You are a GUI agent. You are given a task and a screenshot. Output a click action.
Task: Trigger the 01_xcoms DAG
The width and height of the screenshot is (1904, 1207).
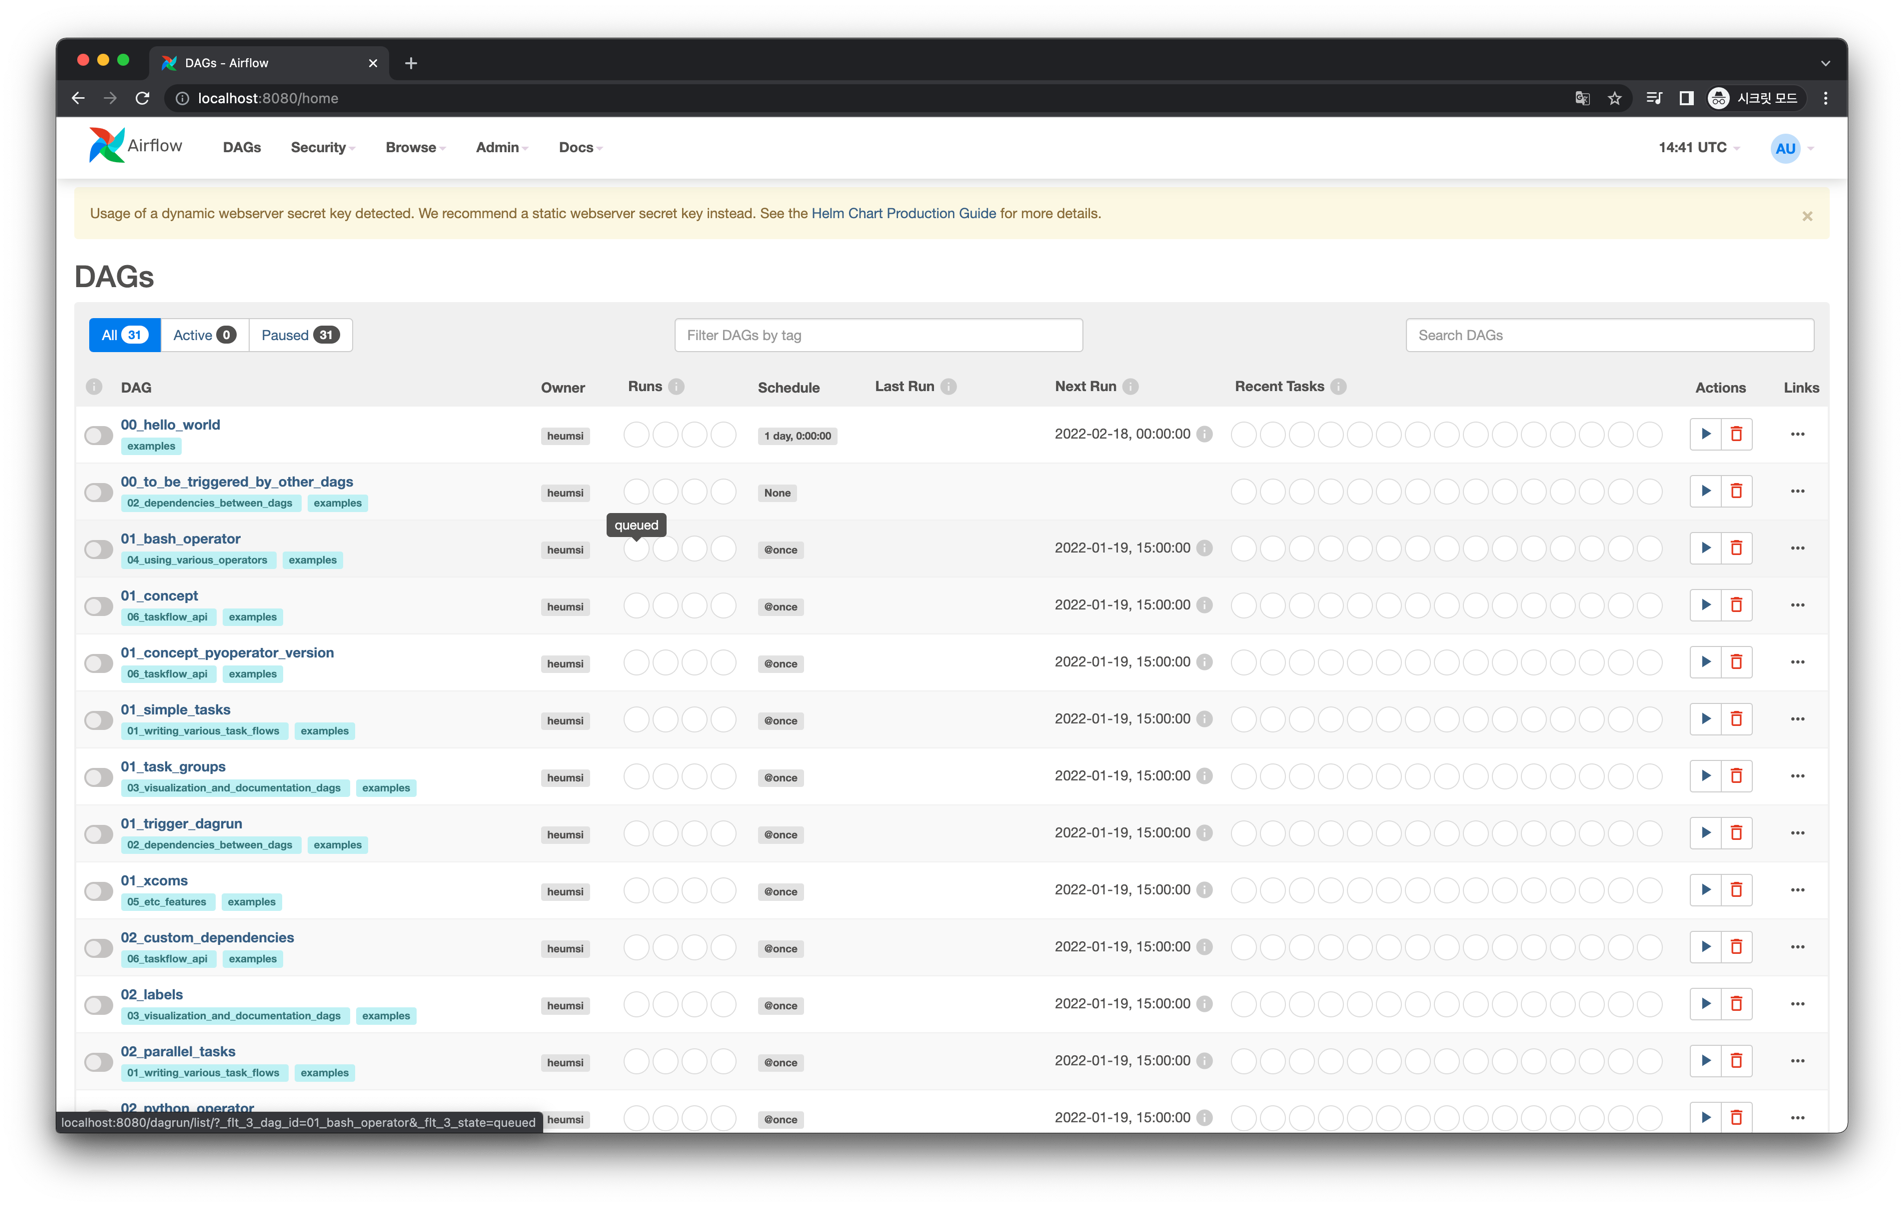click(x=1705, y=890)
